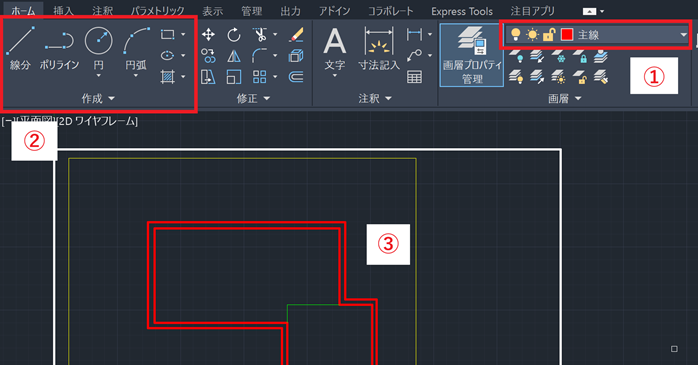Open the Array tool dropdown arrow

point(275,77)
